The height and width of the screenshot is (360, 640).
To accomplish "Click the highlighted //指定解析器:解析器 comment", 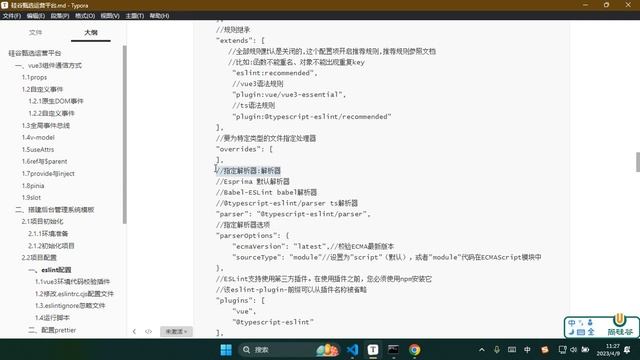I will click(248, 171).
